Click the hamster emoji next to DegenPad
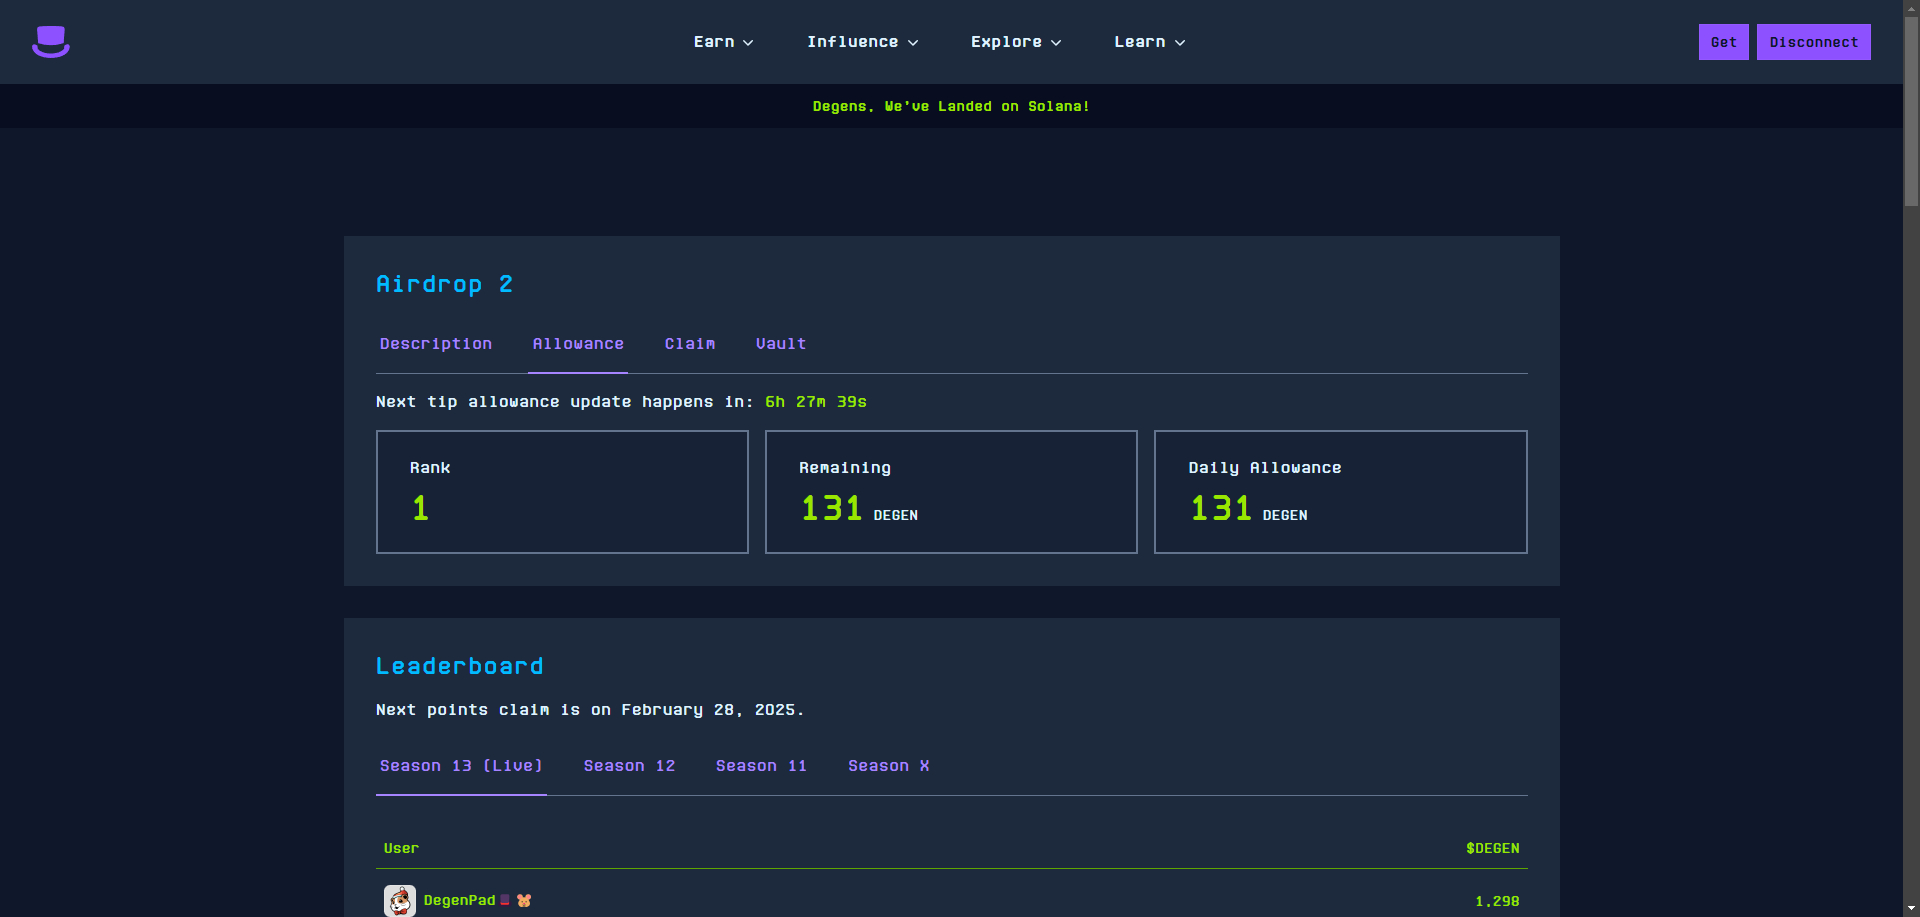1920x917 pixels. [x=524, y=901]
